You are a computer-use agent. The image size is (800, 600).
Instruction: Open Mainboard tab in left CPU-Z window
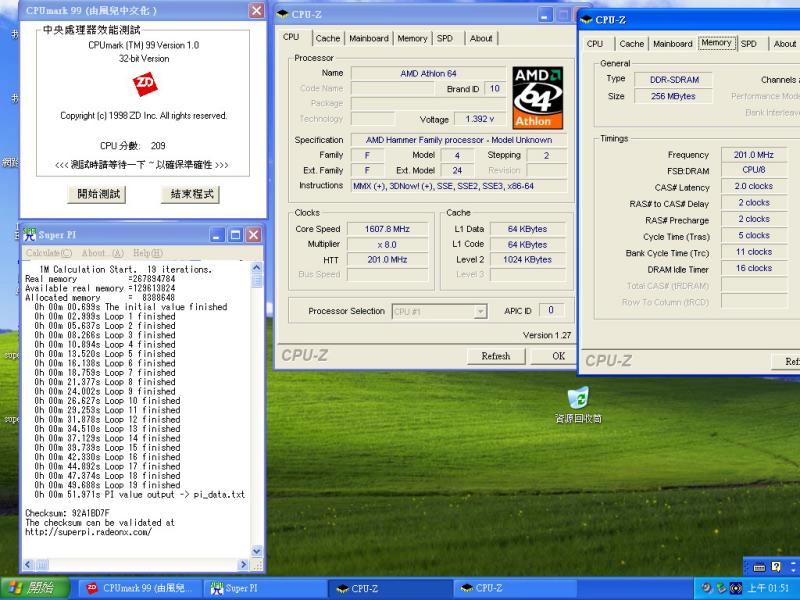pos(369,38)
